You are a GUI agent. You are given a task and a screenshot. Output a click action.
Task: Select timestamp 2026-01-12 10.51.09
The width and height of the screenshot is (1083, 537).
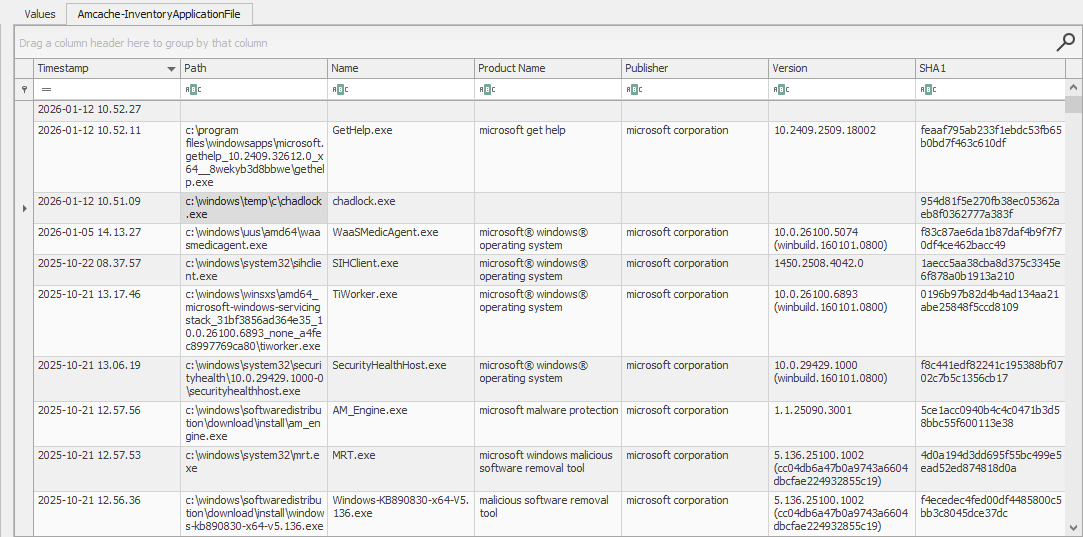click(x=107, y=208)
